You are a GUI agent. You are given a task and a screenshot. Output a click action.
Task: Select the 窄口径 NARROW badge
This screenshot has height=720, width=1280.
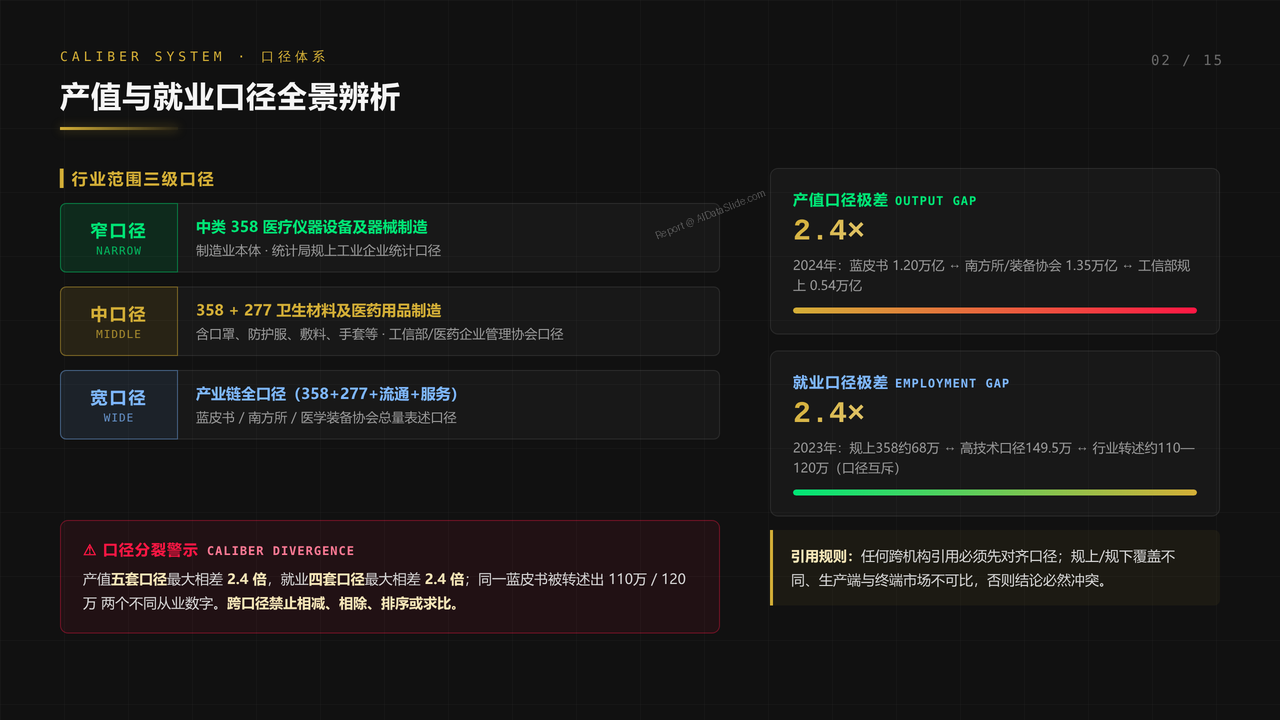(x=119, y=238)
